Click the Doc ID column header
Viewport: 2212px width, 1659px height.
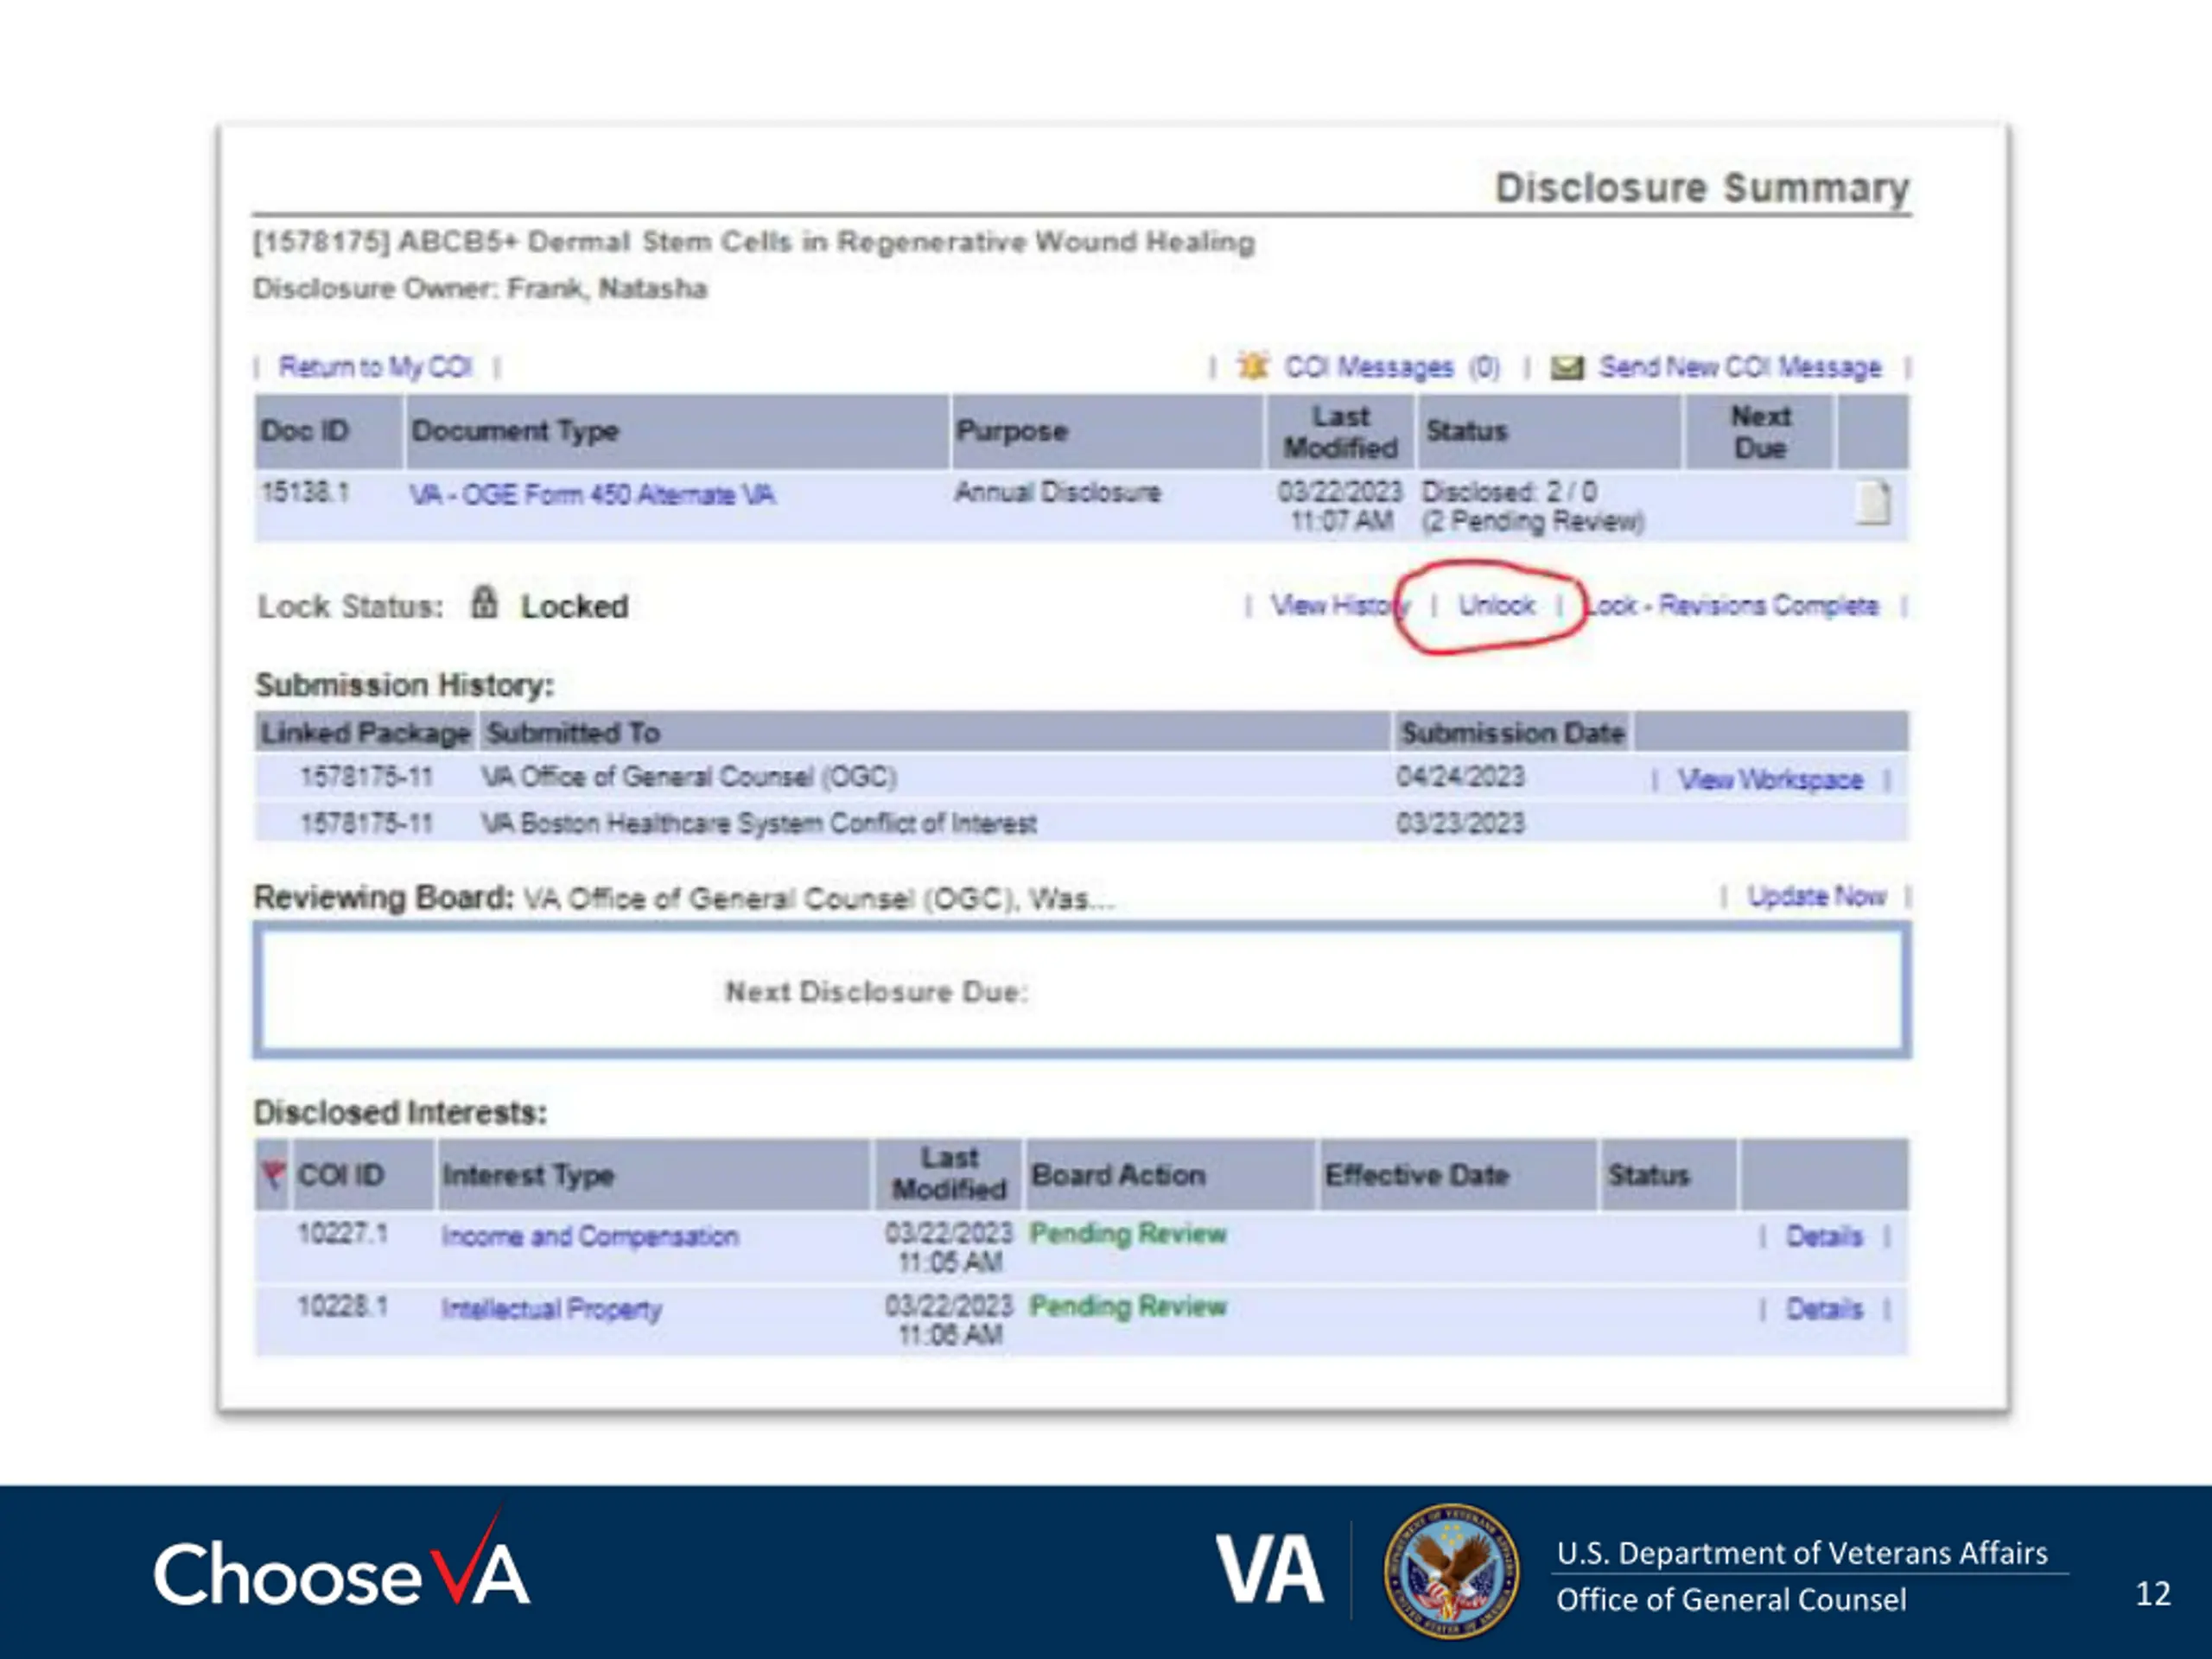[x=329, y=431]
